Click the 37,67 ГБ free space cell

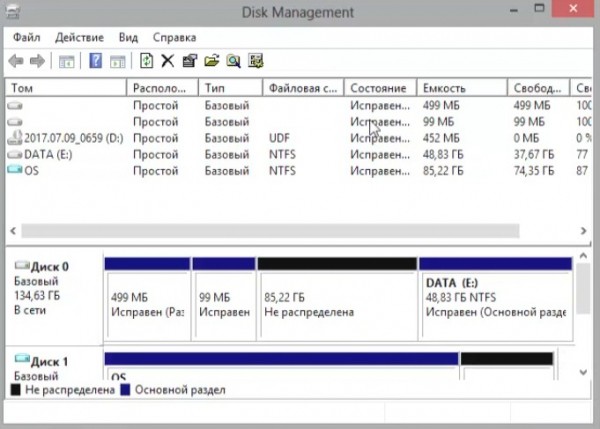click(x=534, y=155)
